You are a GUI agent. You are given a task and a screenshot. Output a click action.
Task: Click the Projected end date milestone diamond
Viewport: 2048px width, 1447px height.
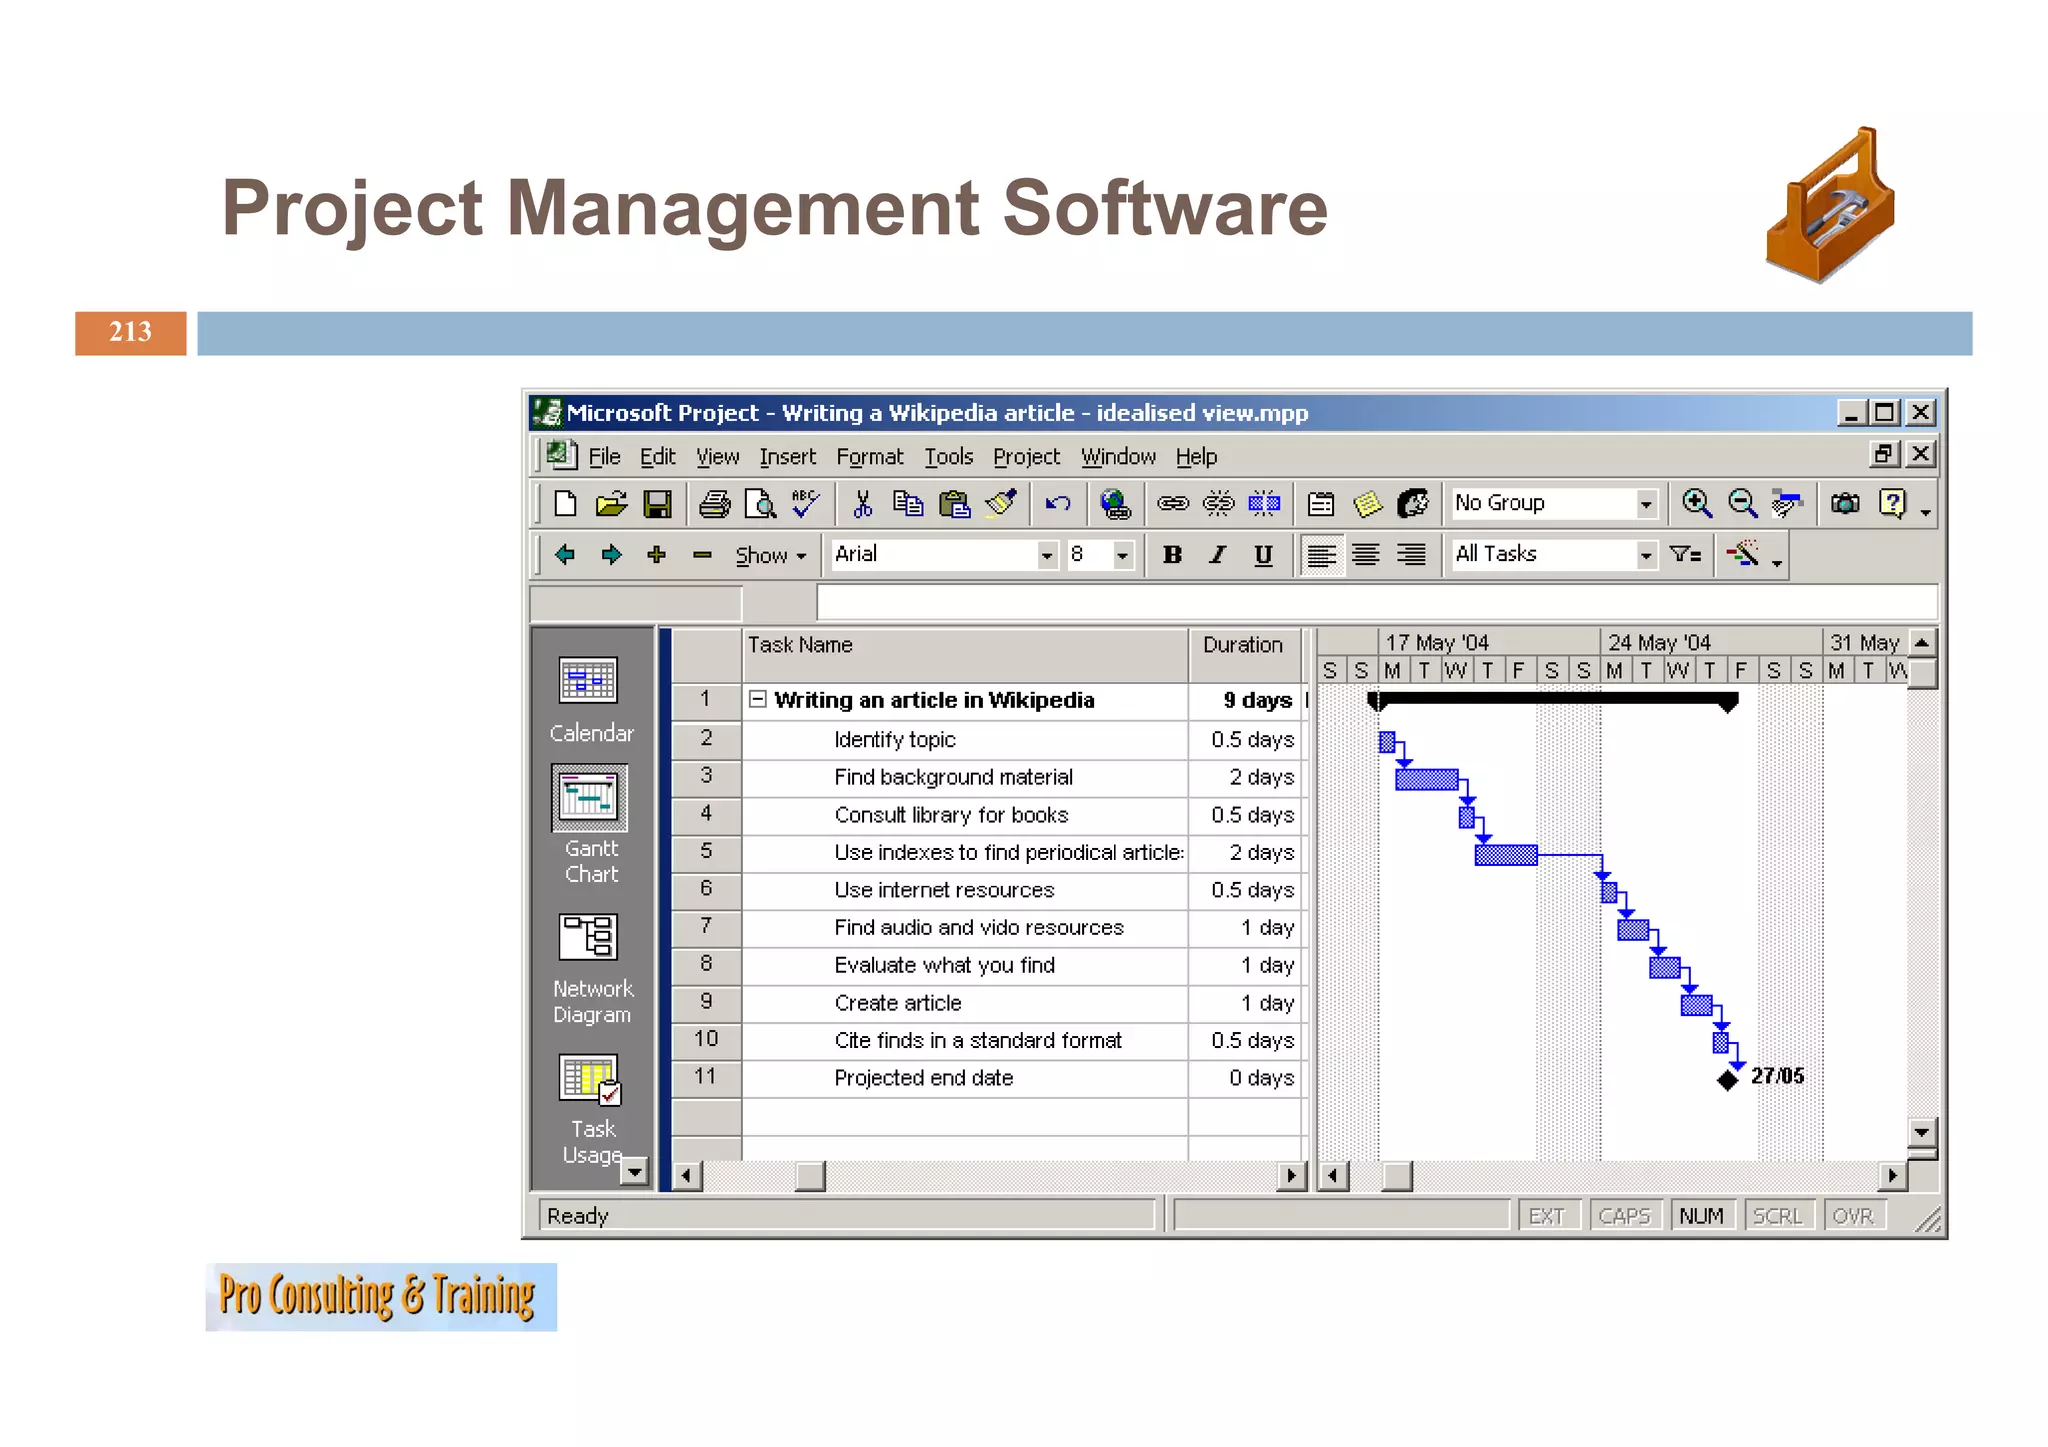[1727, 1080]
